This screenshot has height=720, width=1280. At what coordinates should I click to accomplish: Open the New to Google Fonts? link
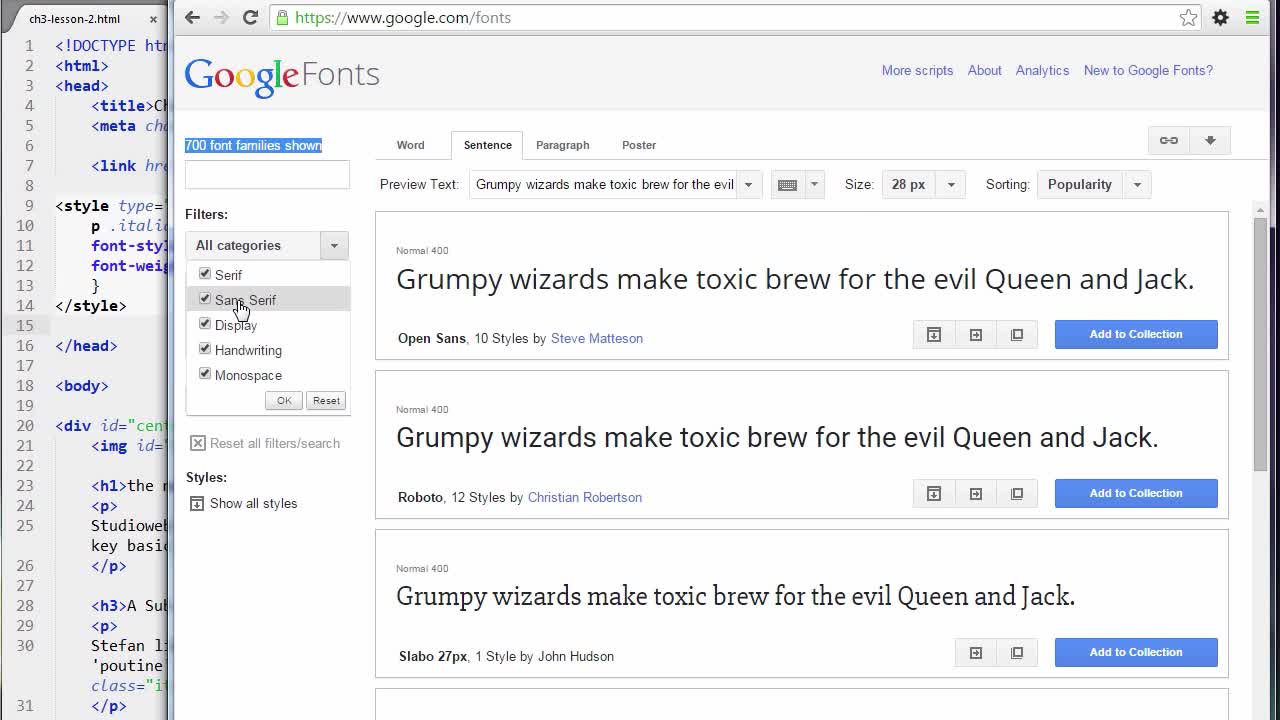tap(1148, 71)
